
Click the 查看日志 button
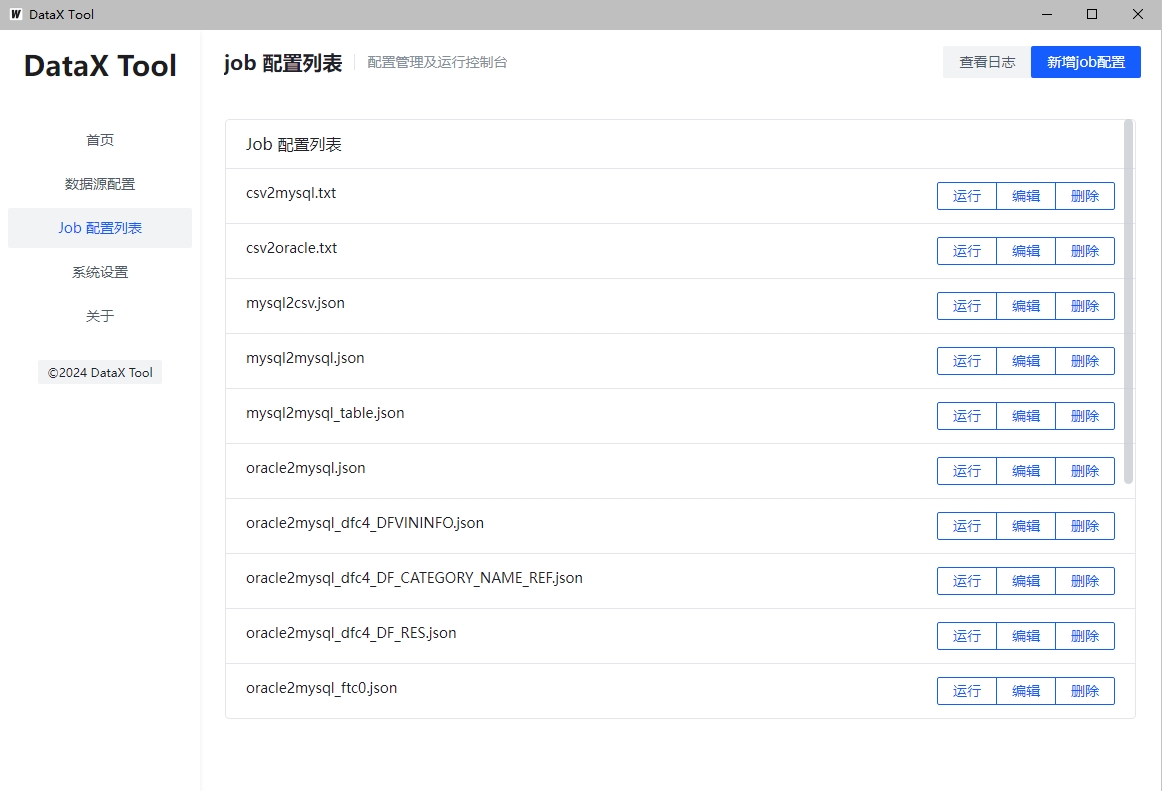tap(987, 62)
